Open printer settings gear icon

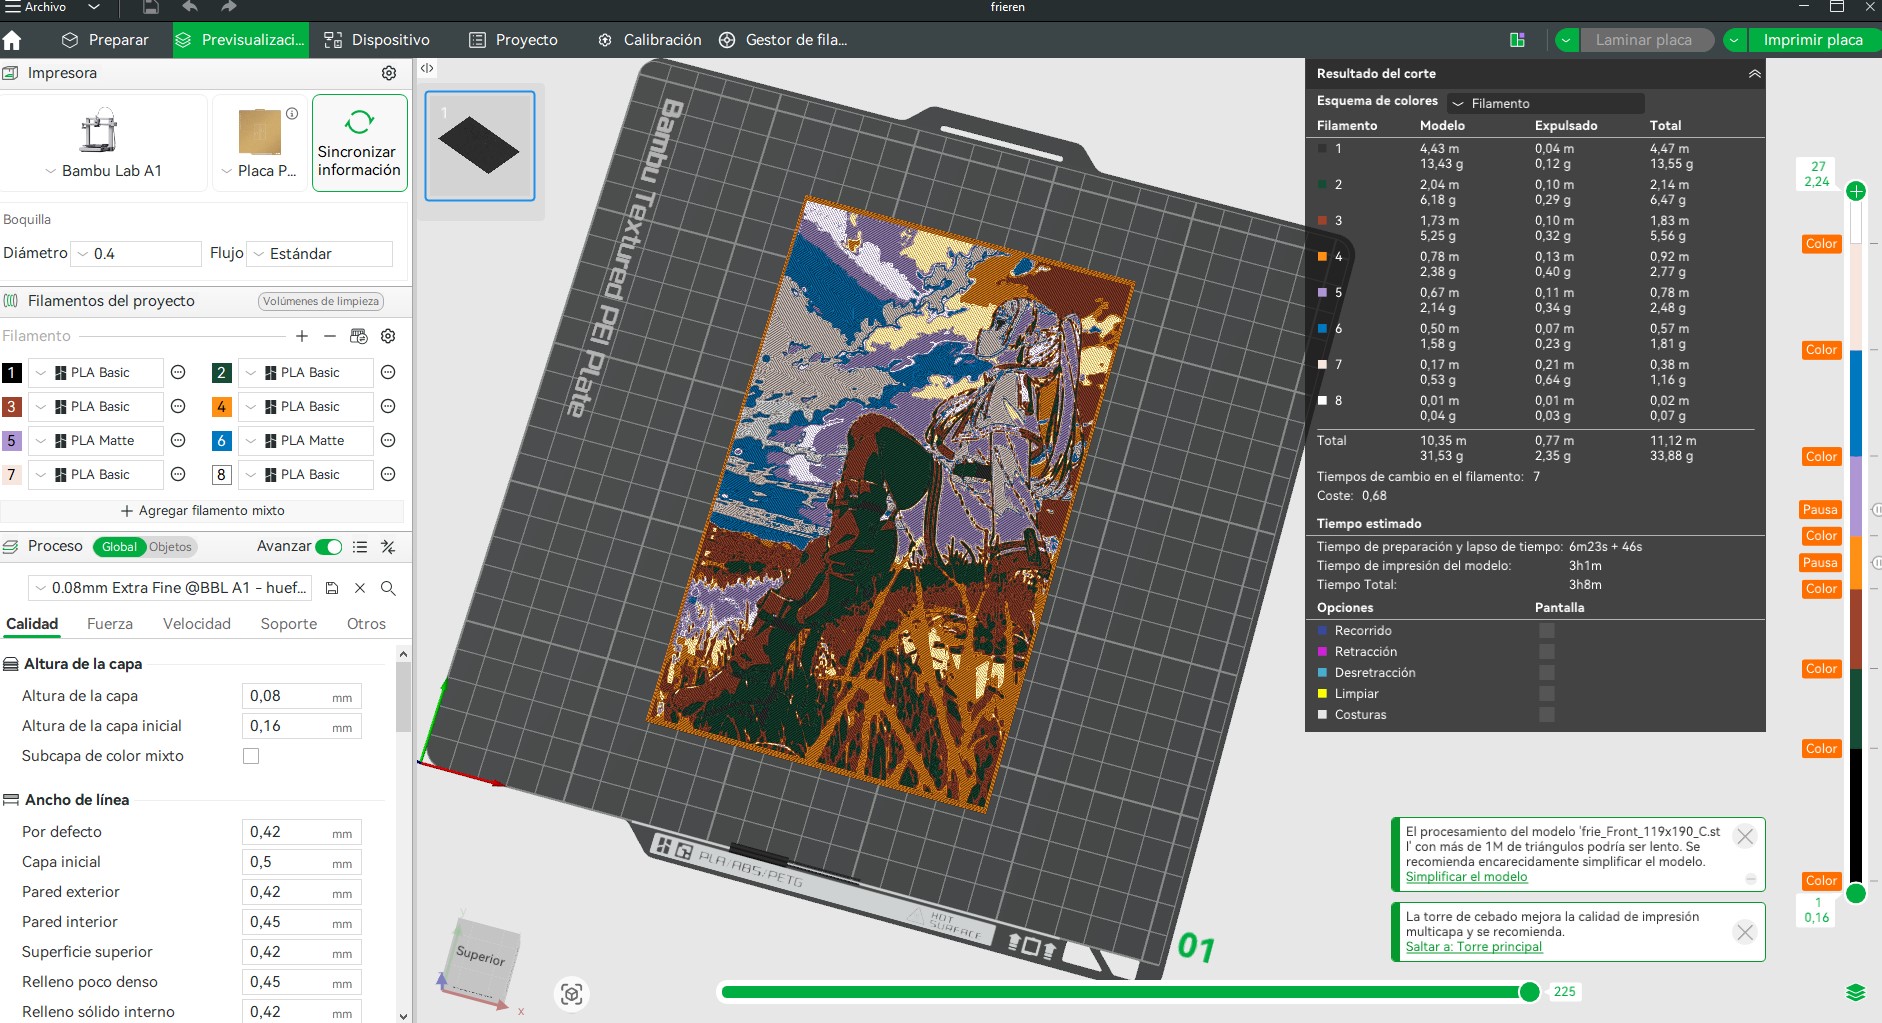389,73
